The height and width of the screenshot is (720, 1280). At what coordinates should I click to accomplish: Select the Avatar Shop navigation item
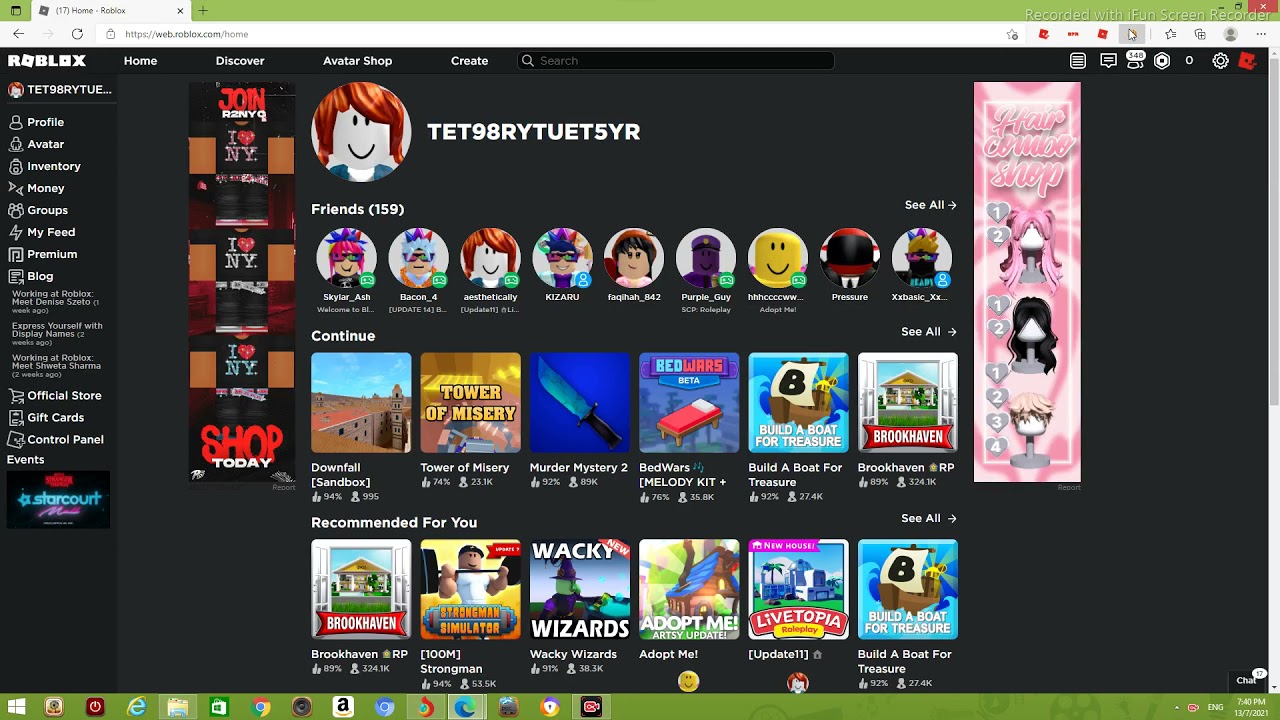[x=357, y=61]
